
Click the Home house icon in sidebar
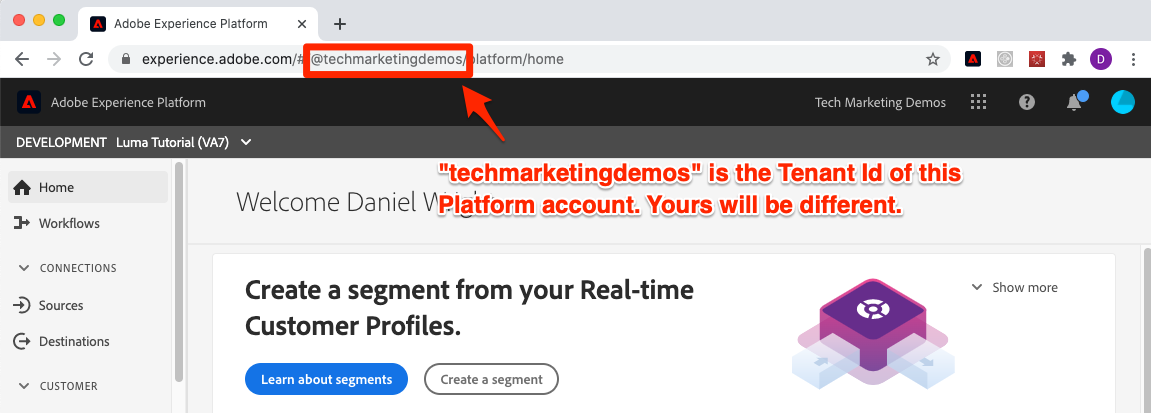point(23,188)
